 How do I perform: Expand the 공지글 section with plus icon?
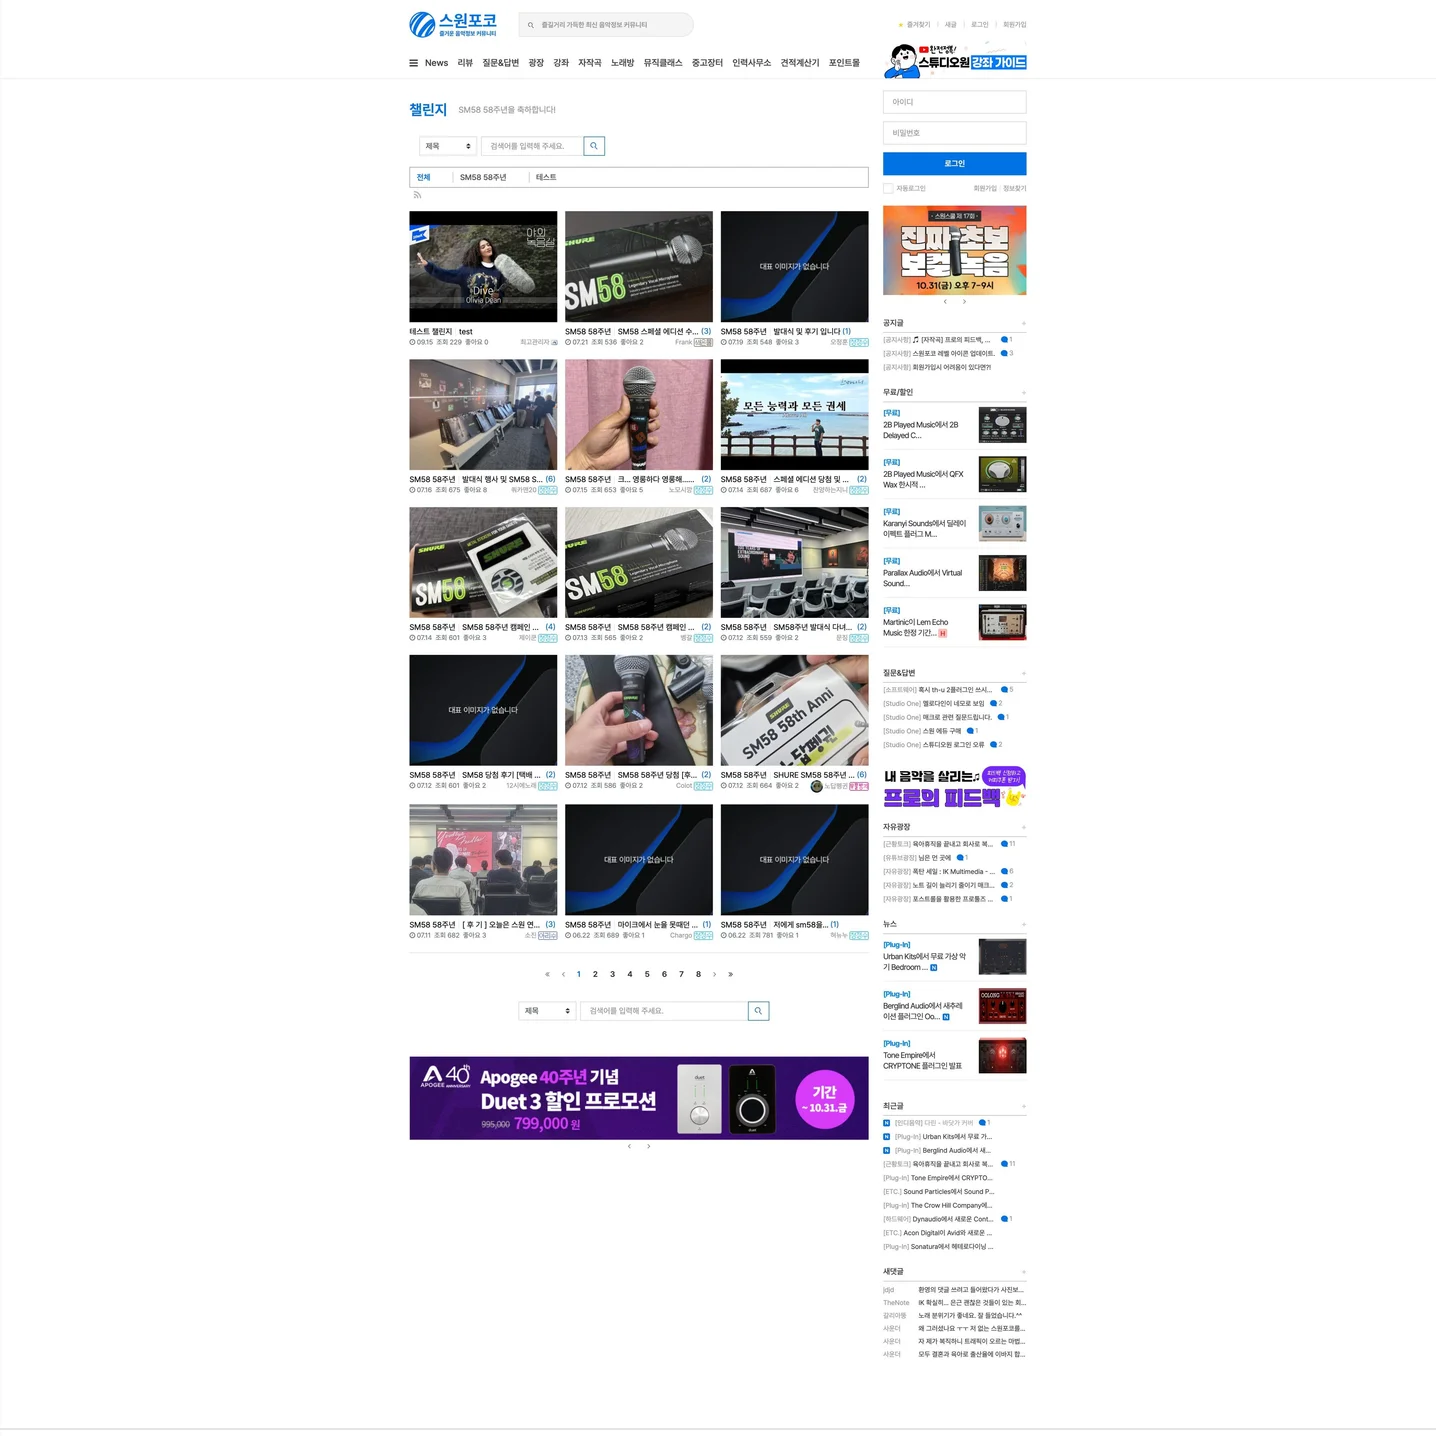1023,324
